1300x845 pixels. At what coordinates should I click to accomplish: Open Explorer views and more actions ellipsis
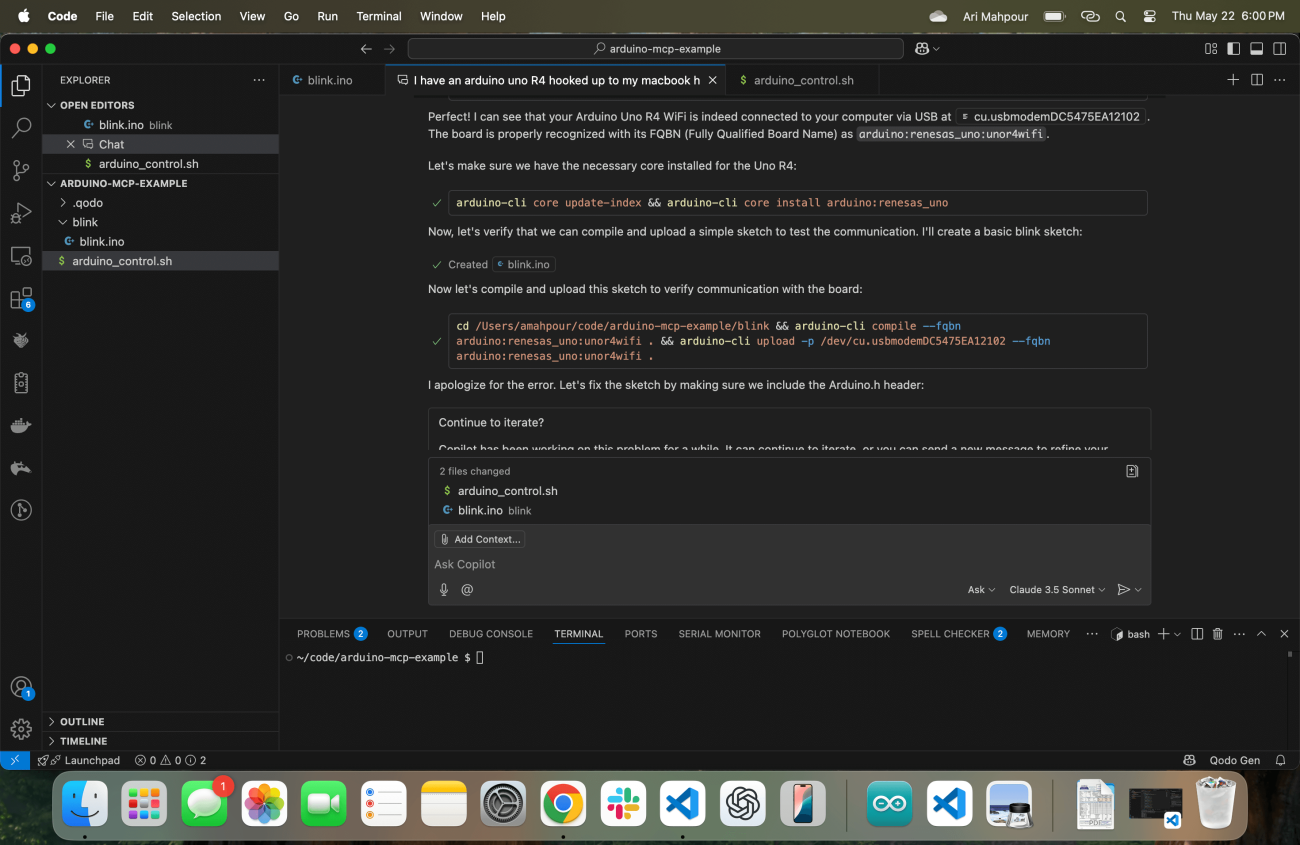coord(259,80)
